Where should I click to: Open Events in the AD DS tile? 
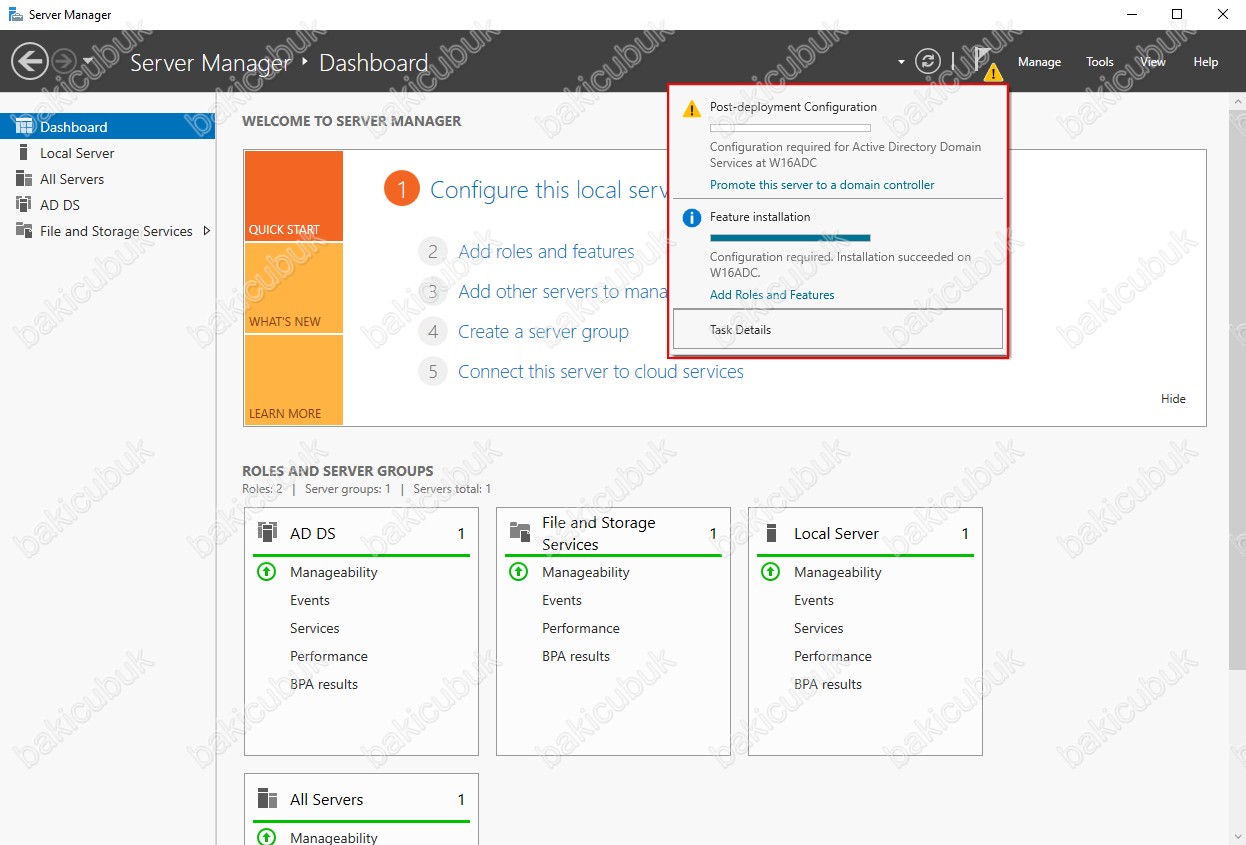coord(310,600)
